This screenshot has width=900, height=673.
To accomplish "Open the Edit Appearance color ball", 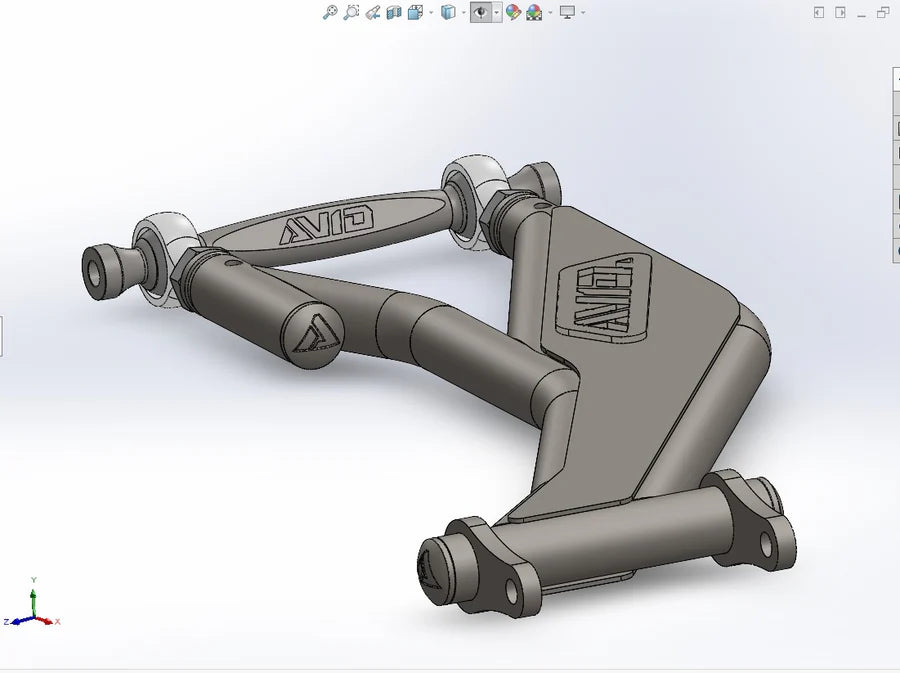I will click(513, 12).
